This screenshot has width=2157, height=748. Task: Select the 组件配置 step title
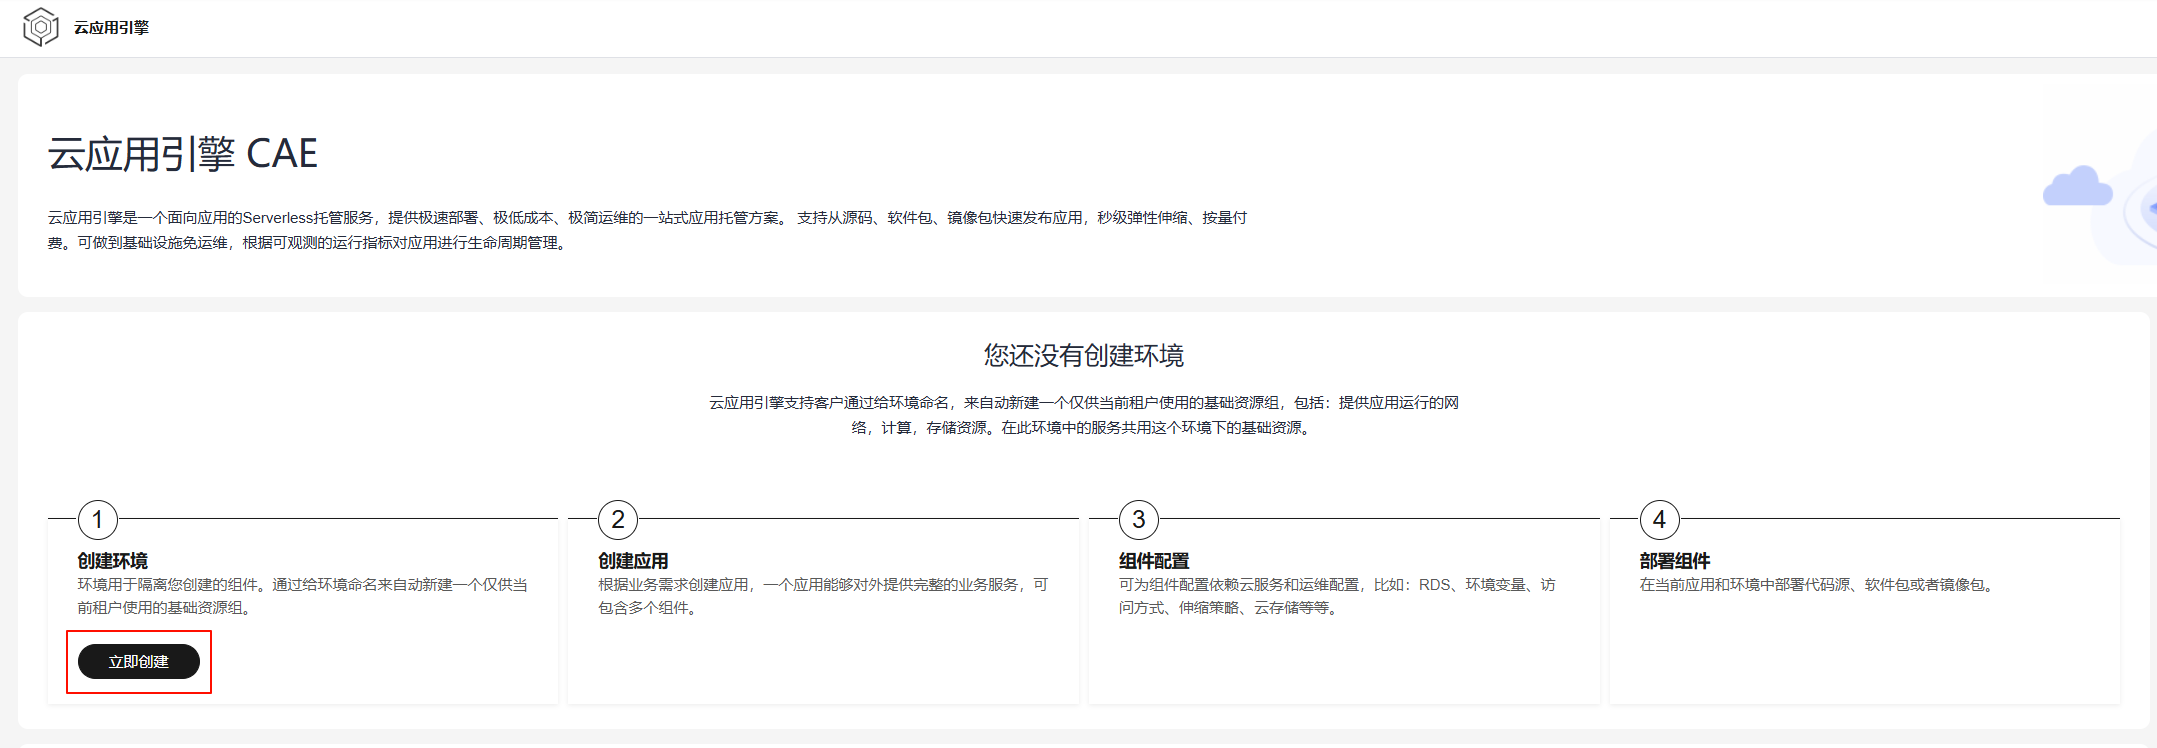pyautogui.click(x=1154, y=561)
